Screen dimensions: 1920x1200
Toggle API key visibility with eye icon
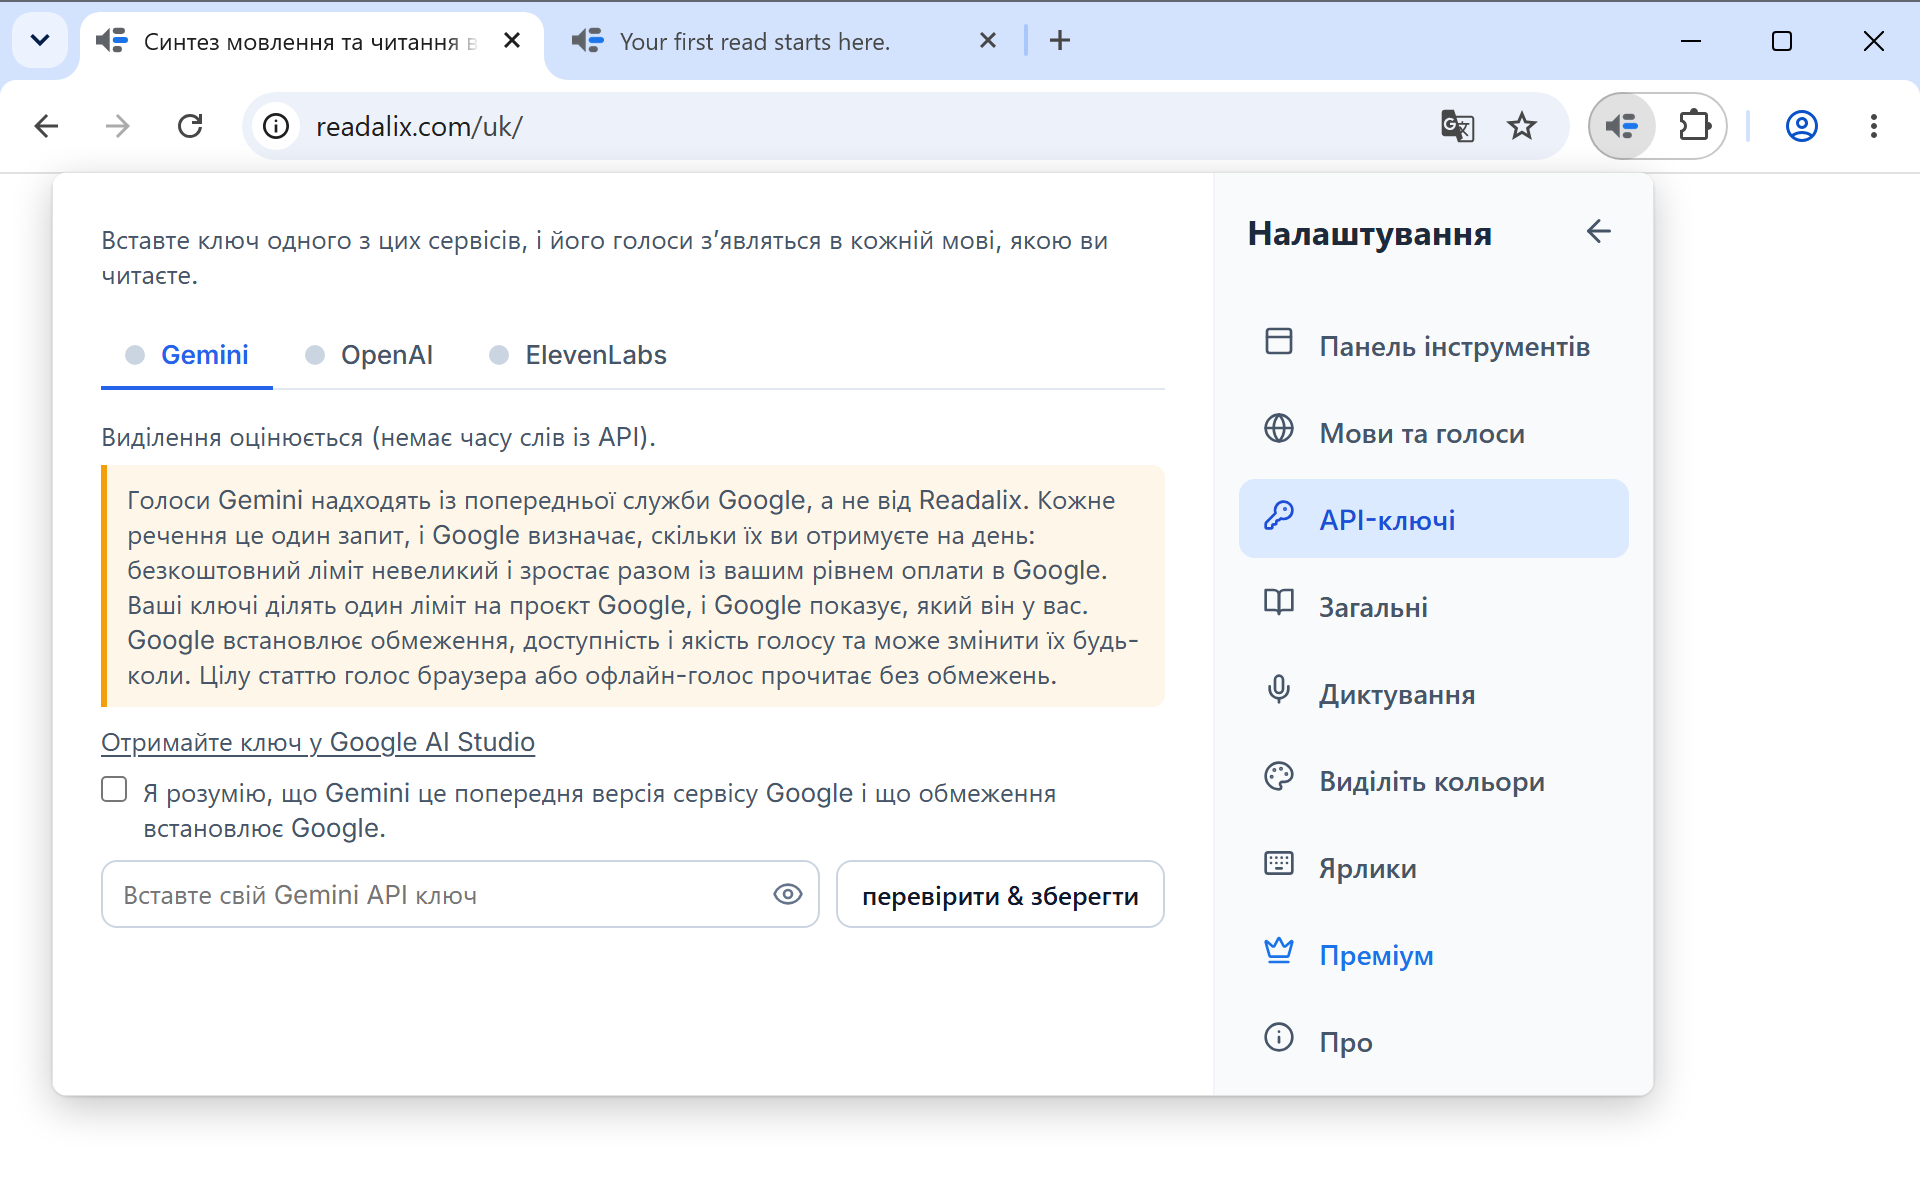(788, 894)
